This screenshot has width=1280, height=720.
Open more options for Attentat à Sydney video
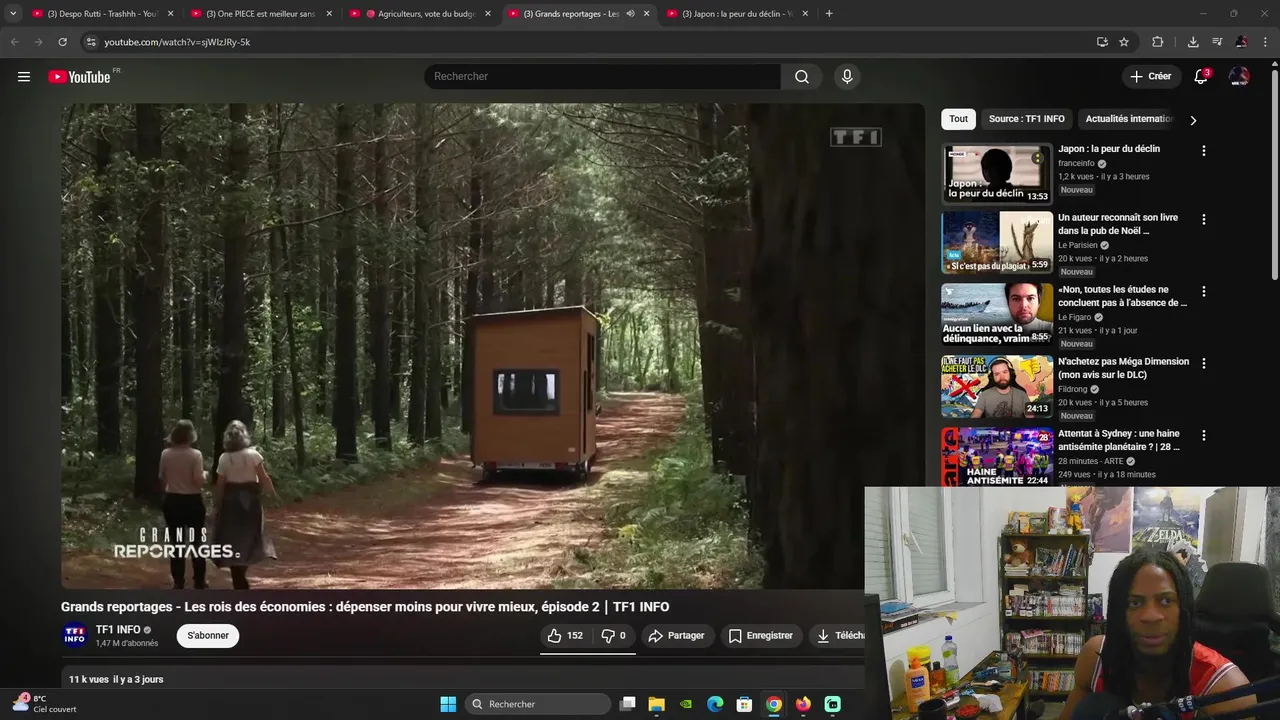tap(1204, 435)
